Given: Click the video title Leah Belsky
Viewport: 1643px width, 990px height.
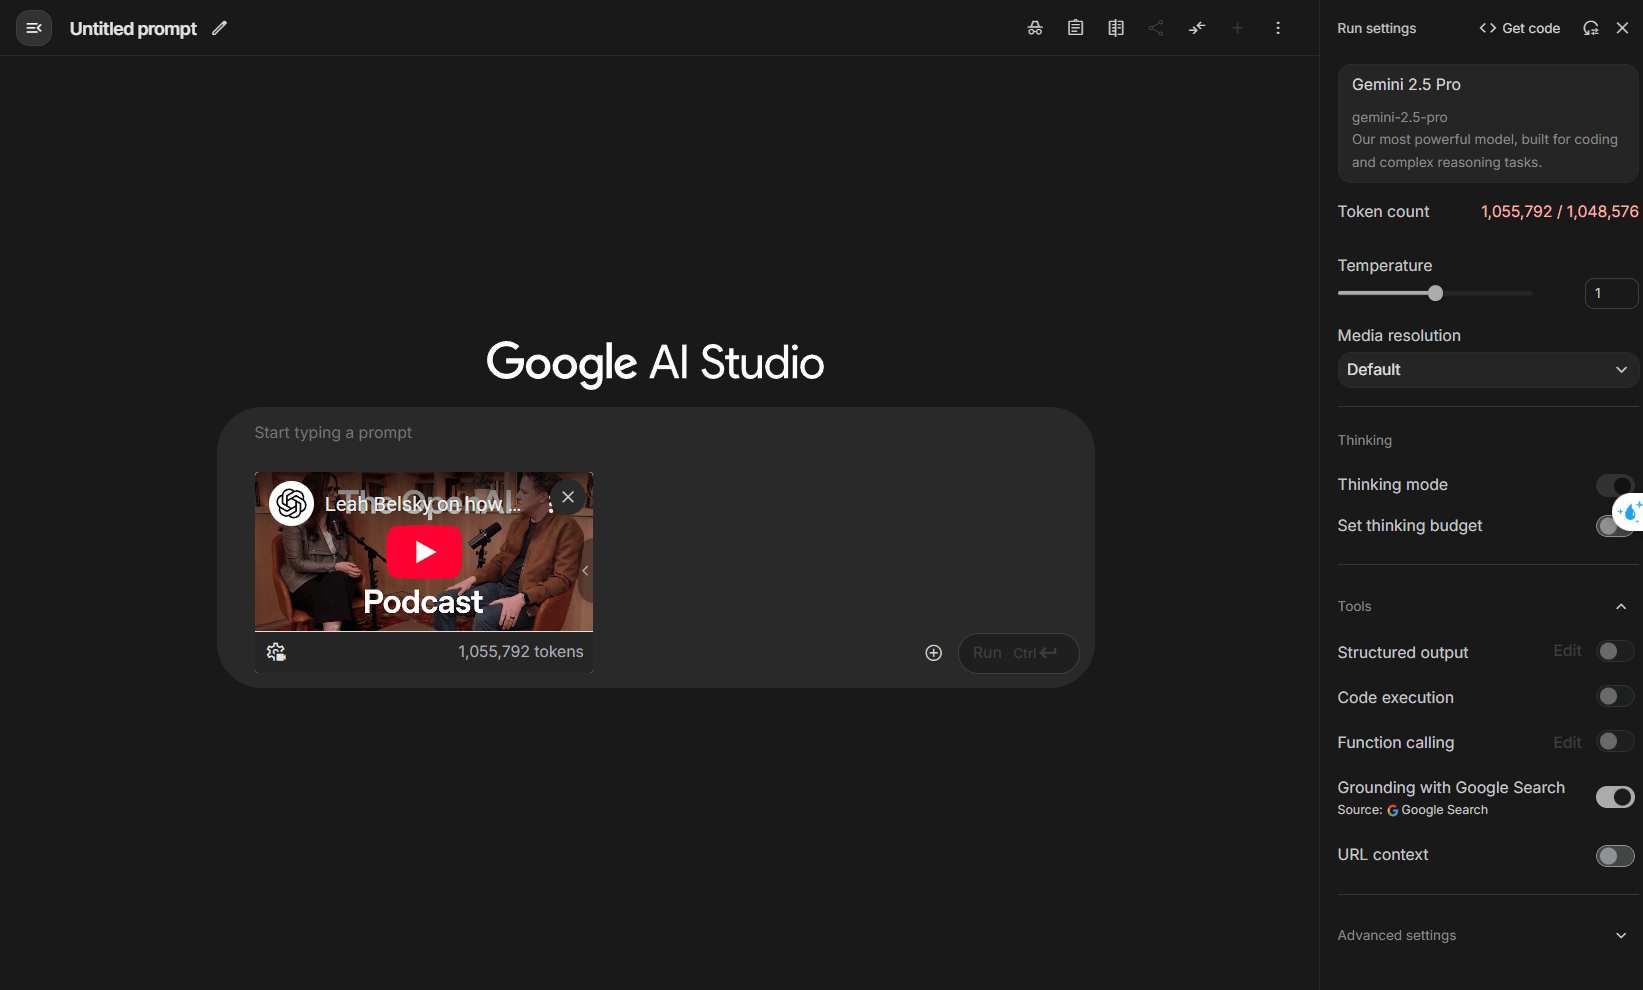Looking at the screenshot, I should [422, 505].
